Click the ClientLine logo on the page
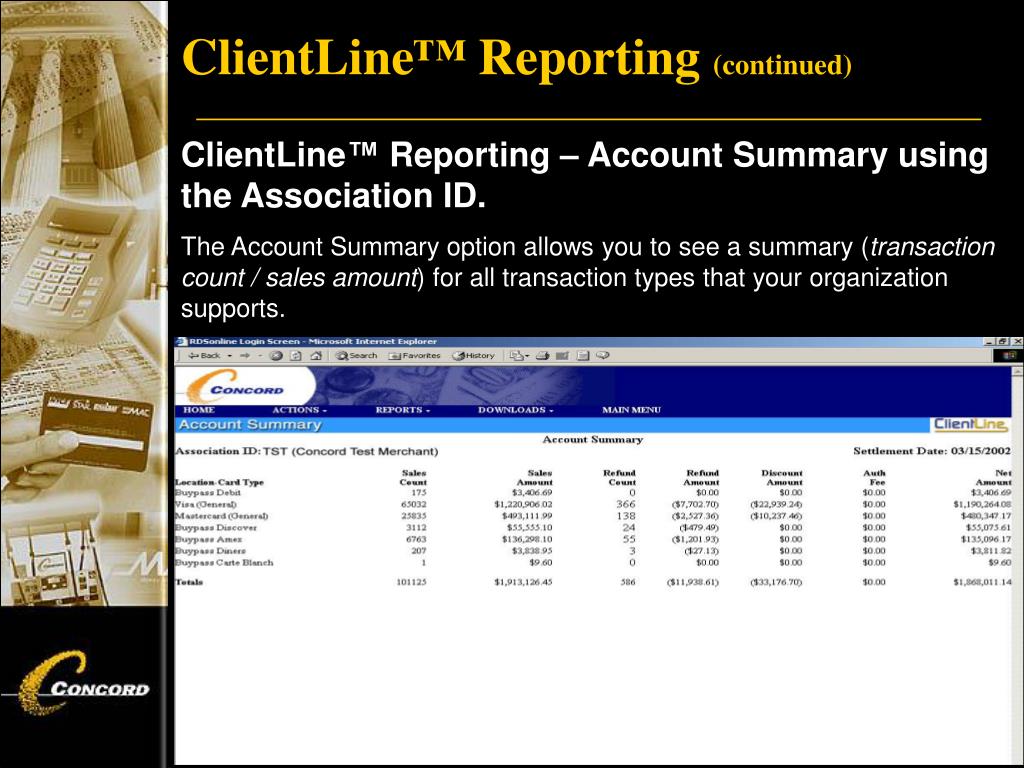 tap(970, 424)
